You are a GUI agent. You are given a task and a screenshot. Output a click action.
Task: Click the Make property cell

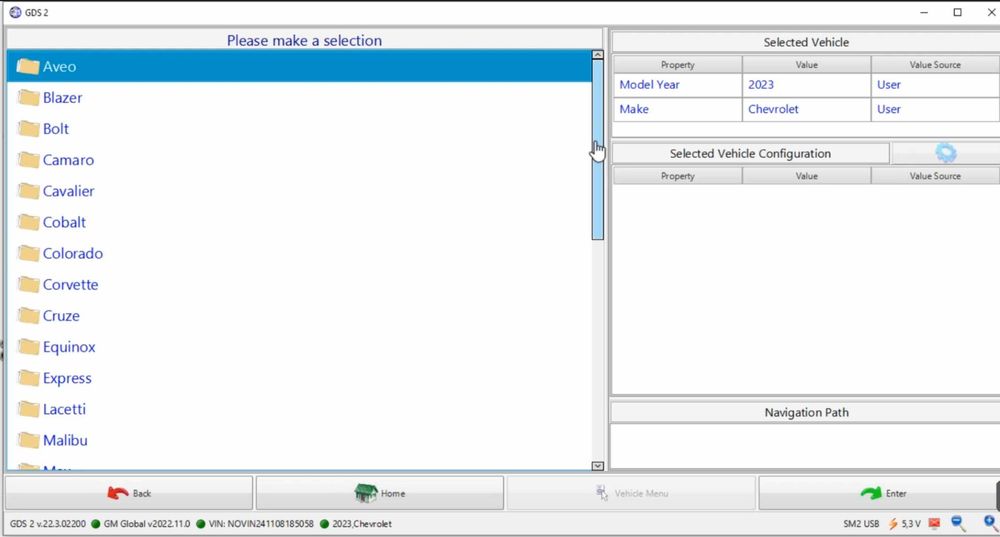tap(677, 109)
